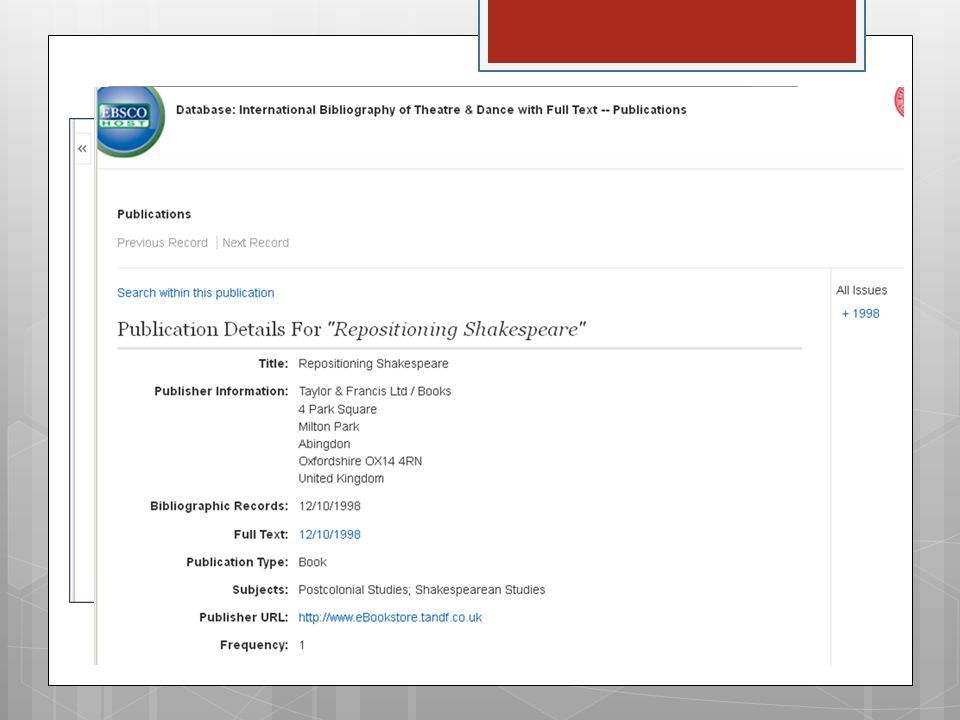
Task: Go to Previous Record
Action: click(162, 242)
